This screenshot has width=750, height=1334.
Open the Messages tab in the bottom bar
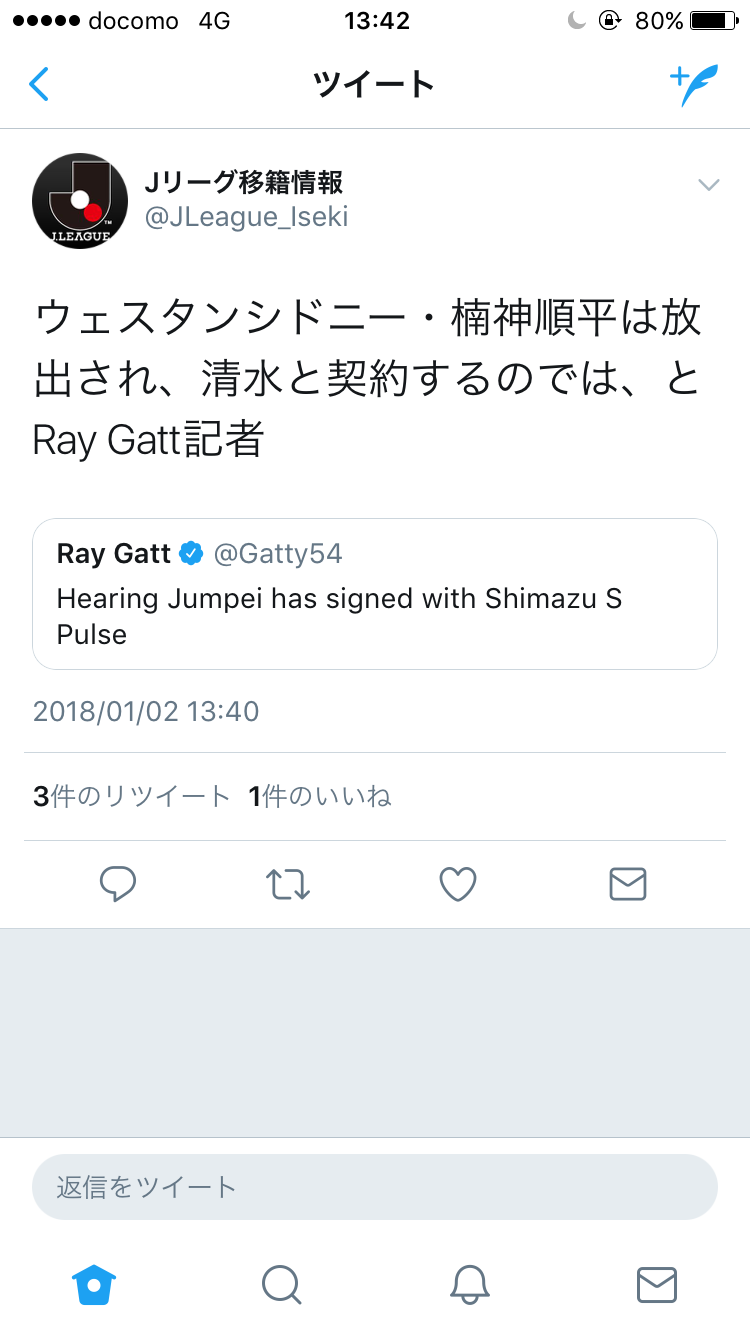(x=657, y=1284)
